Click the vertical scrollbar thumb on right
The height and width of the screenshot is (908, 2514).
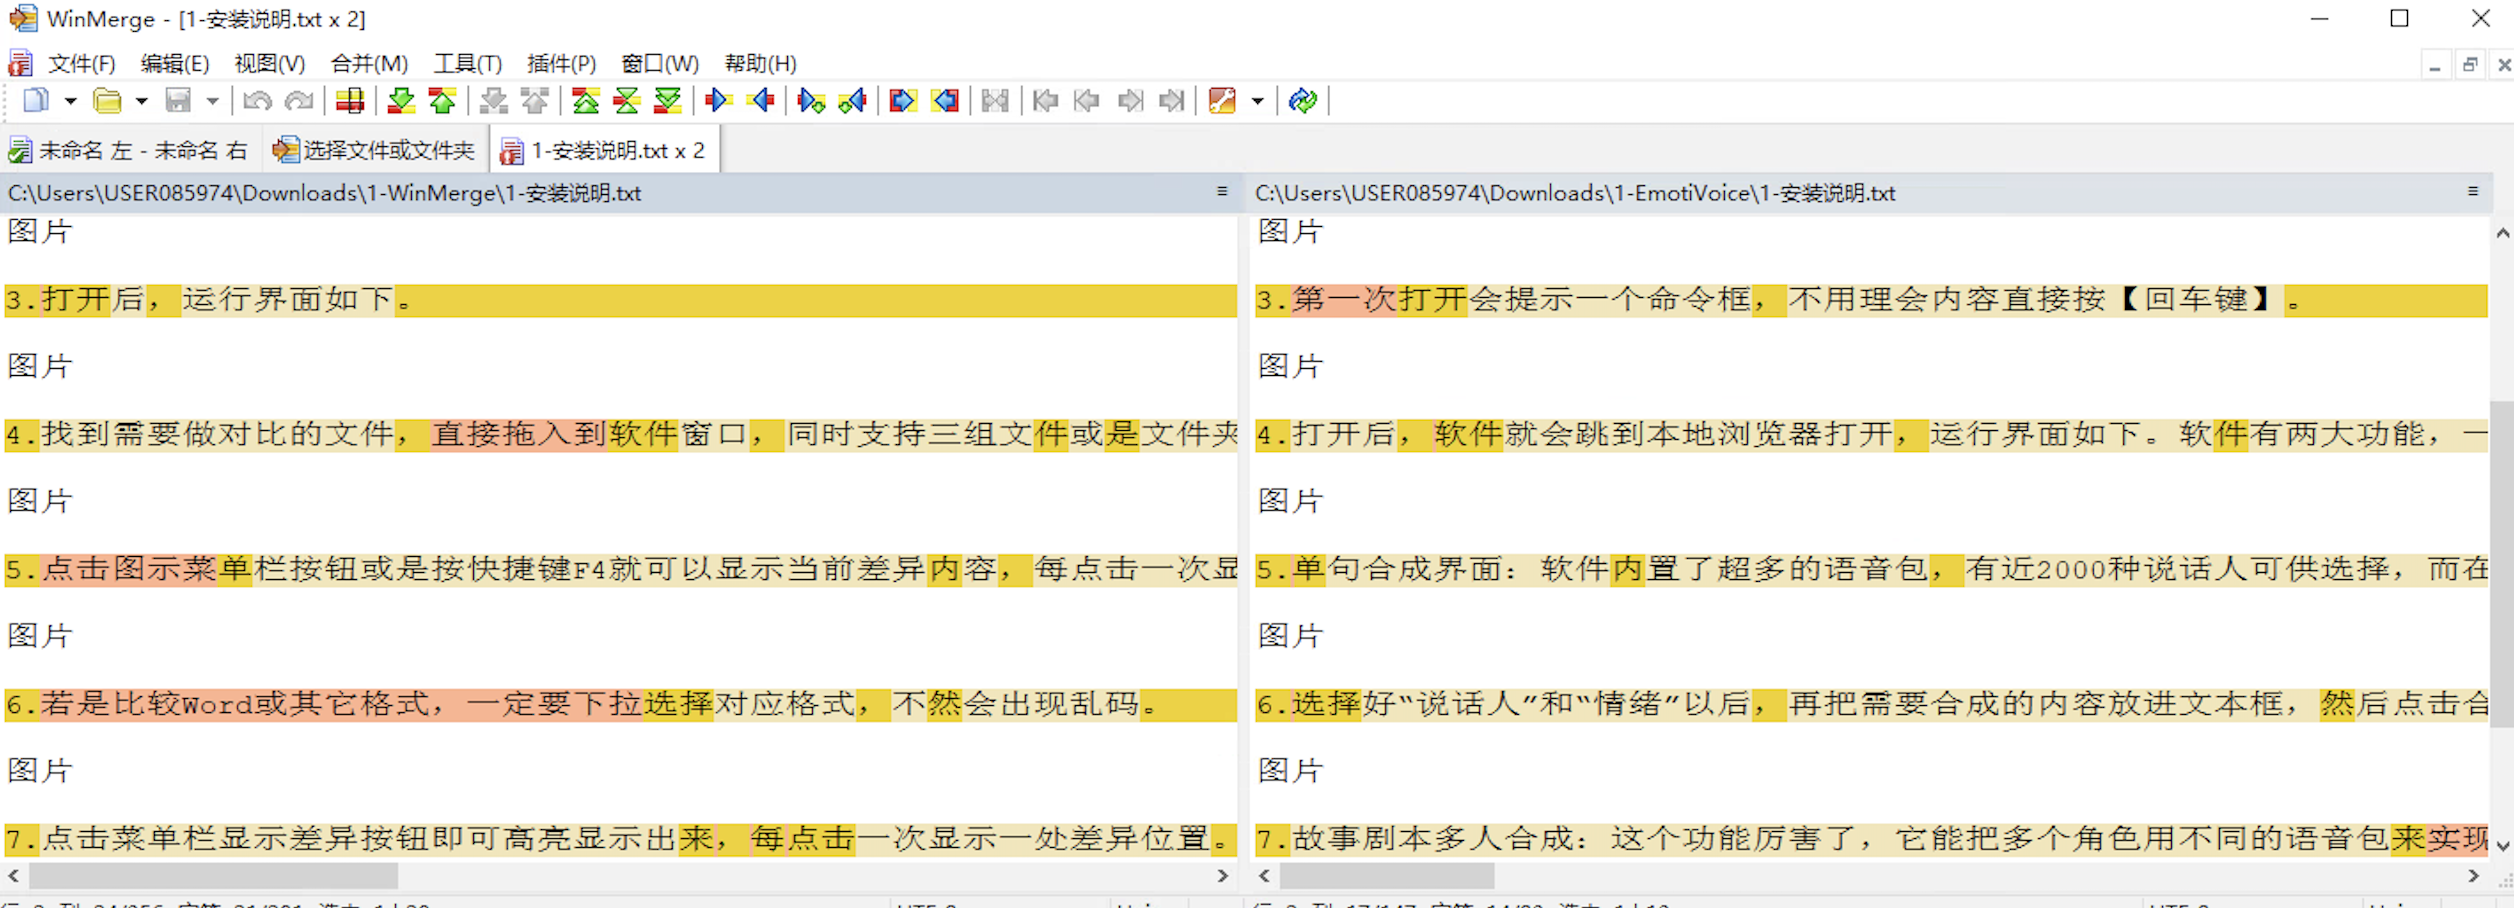(2502, 564)
